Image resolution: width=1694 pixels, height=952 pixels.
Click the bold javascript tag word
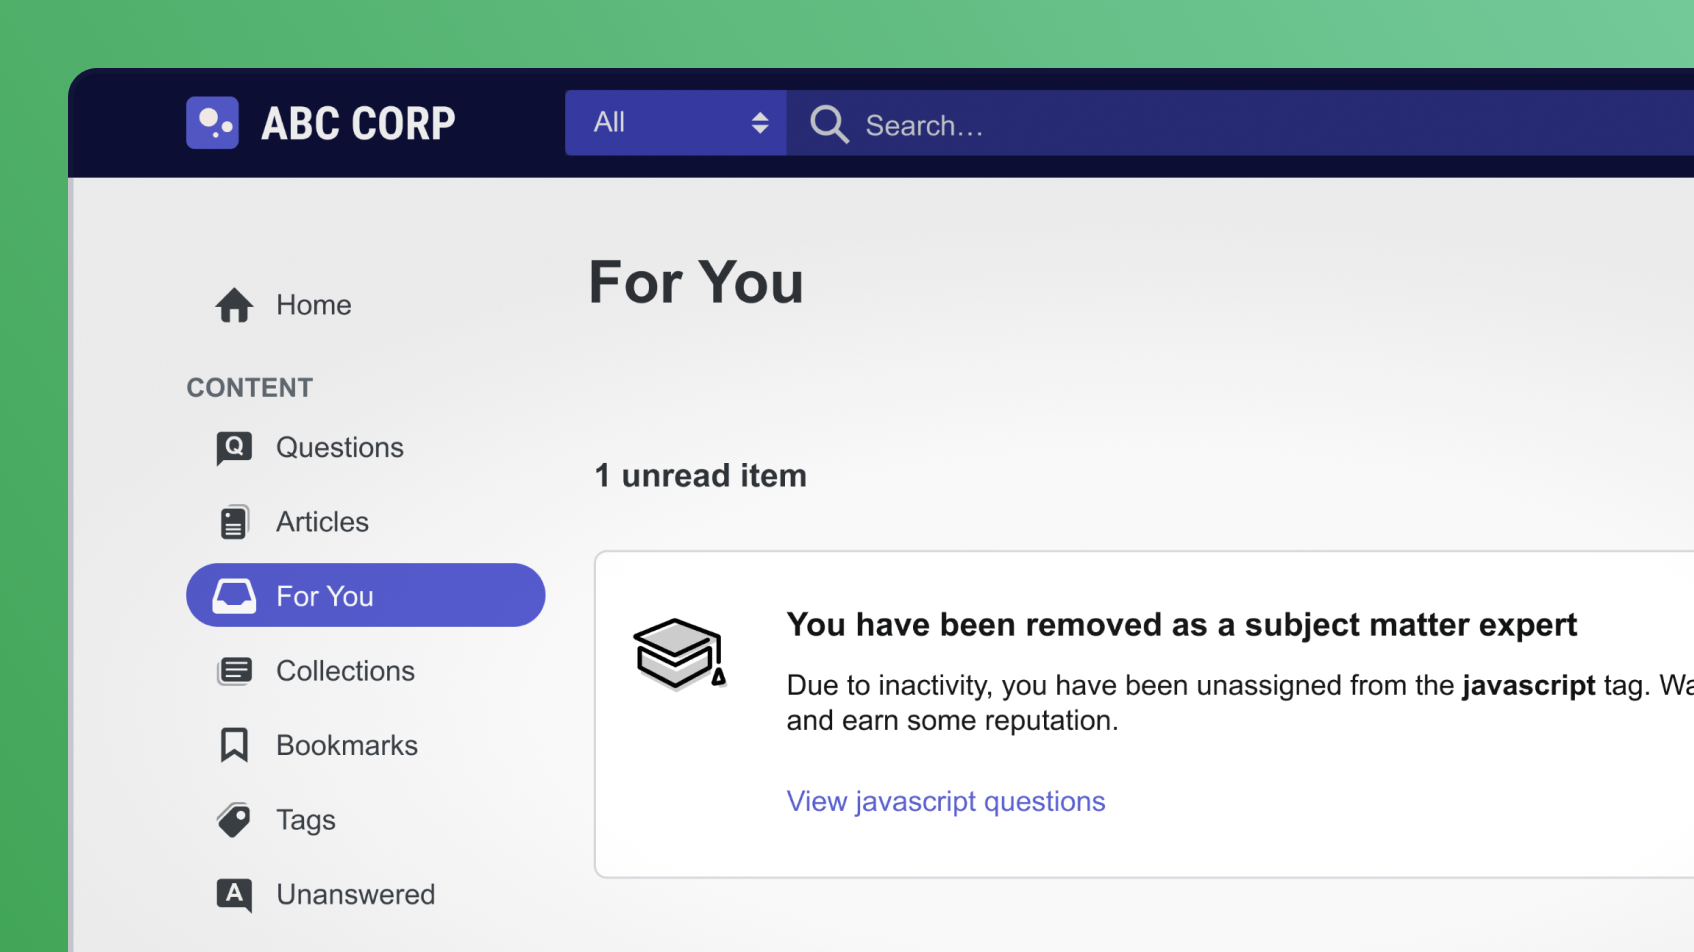1528,686
